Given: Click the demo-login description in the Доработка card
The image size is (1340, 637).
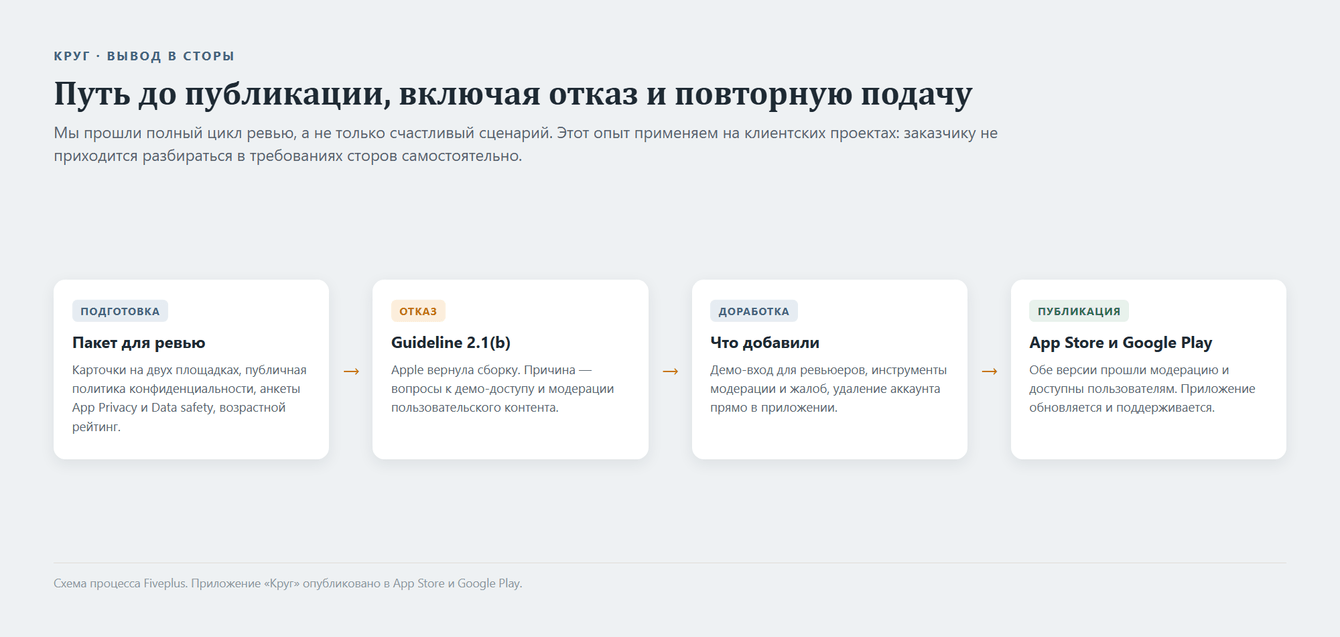Looking at the screenshot, I should point(829,389).
